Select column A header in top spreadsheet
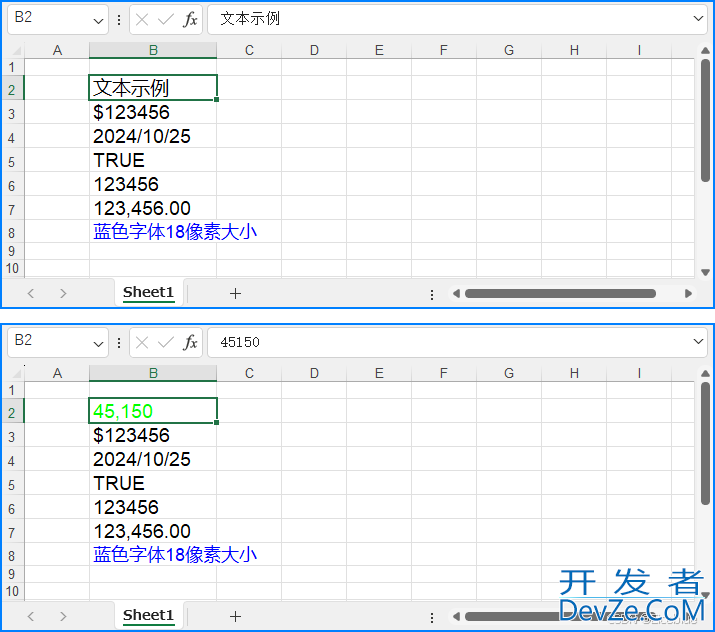Screen dimensions: 715x632 [57, 50]
